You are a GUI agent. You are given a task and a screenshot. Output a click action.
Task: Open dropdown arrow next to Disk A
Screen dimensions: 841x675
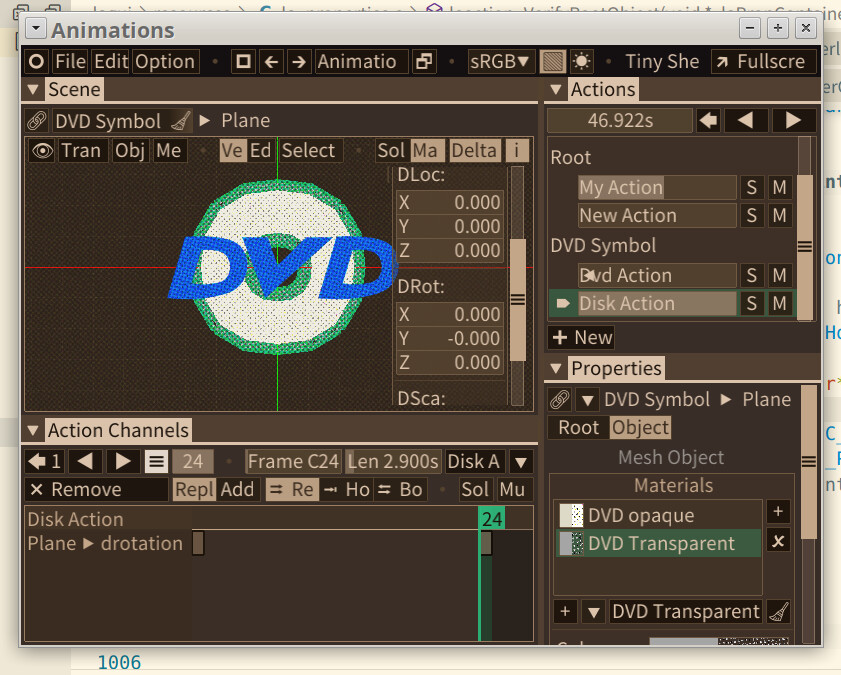pos(521,462)
